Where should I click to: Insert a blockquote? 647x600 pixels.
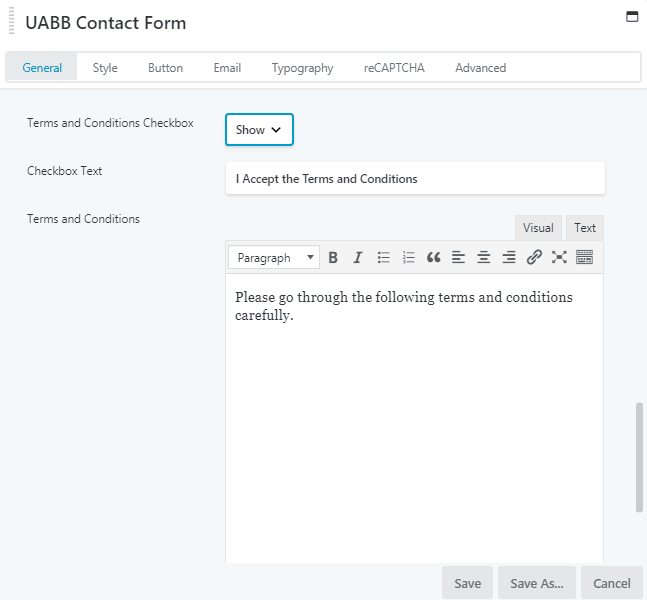click(433, 258)
